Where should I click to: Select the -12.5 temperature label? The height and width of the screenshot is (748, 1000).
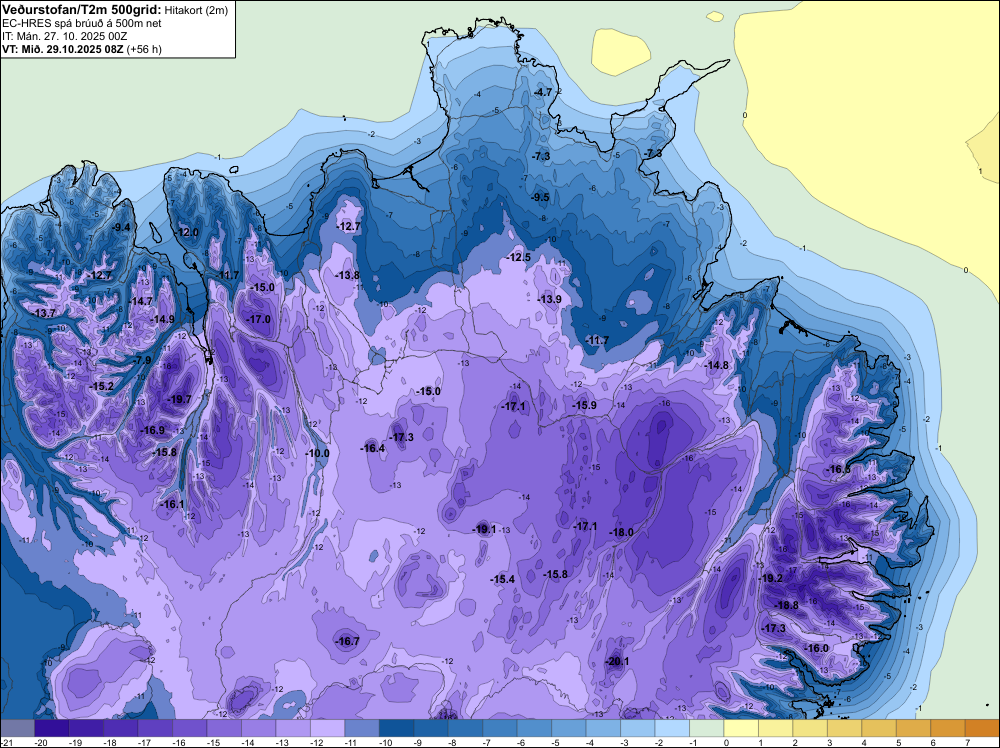point(518,257)
